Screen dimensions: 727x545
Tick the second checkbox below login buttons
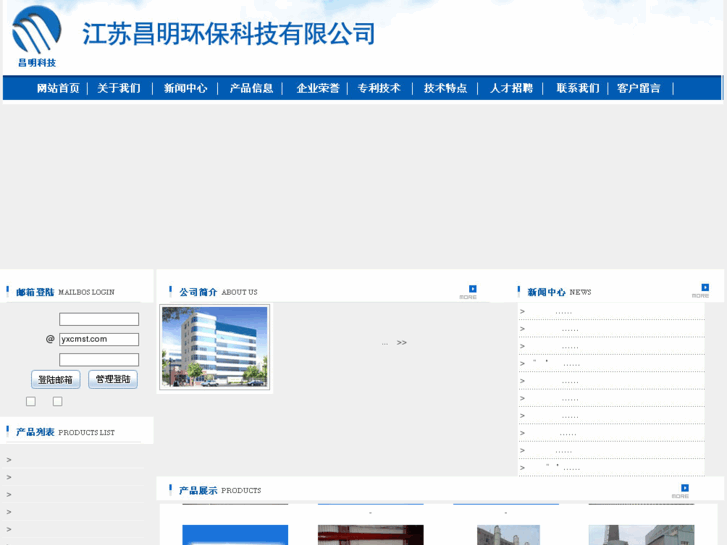pos(57,401)
